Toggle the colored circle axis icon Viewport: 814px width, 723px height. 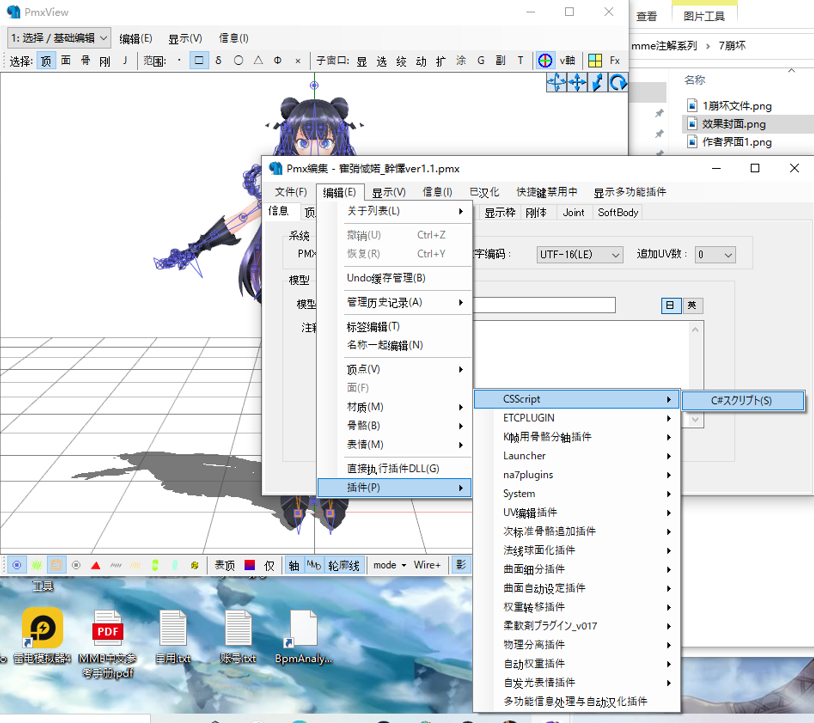point(545,61)
